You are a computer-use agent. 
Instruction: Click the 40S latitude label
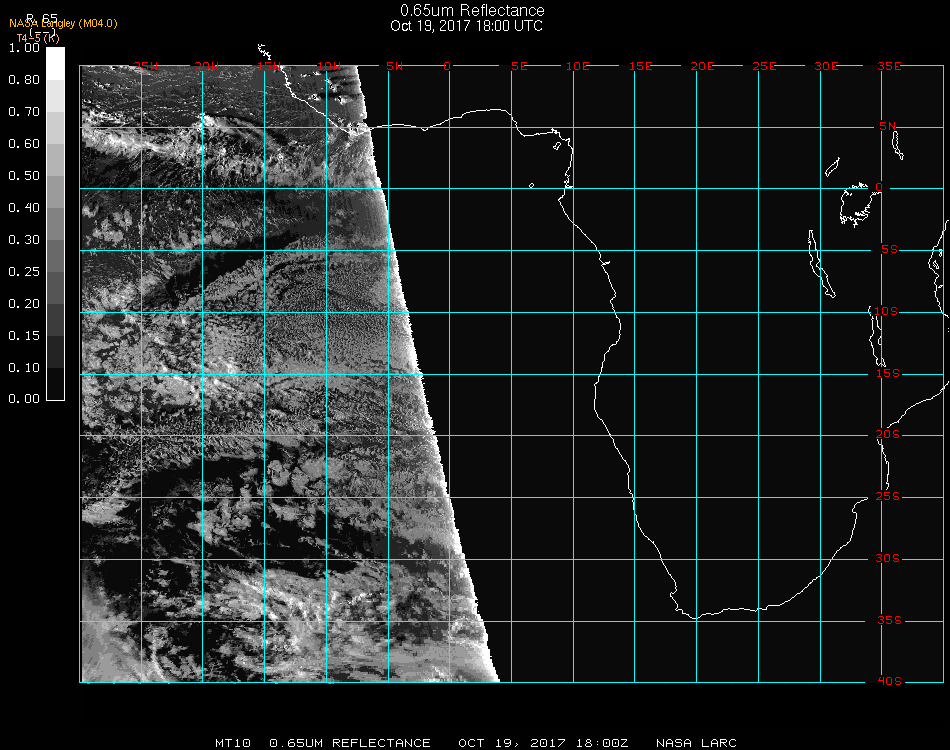click(x=888, y=682)
